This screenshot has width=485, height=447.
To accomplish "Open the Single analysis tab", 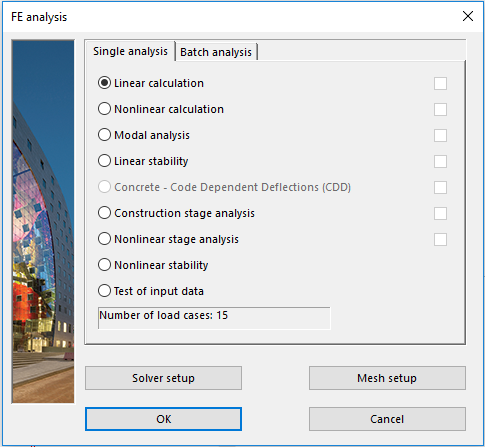I will pyautogui.click(x=130, y=51).
